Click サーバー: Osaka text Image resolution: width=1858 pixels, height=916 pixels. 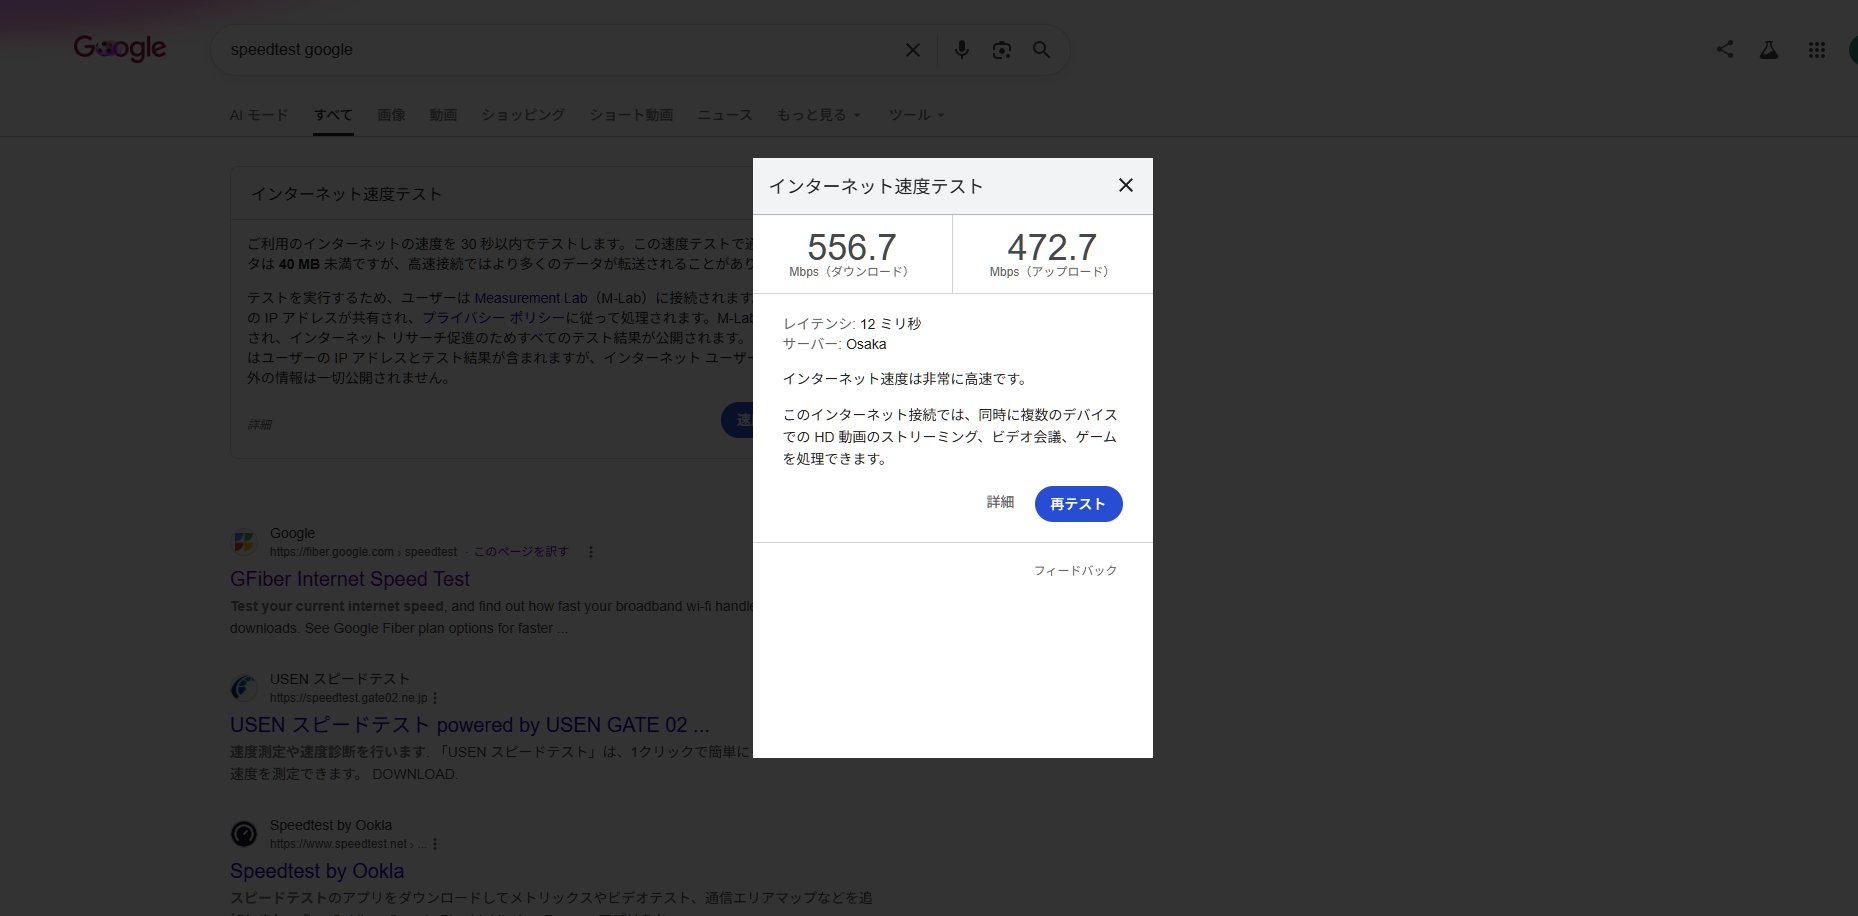(834, 344)
